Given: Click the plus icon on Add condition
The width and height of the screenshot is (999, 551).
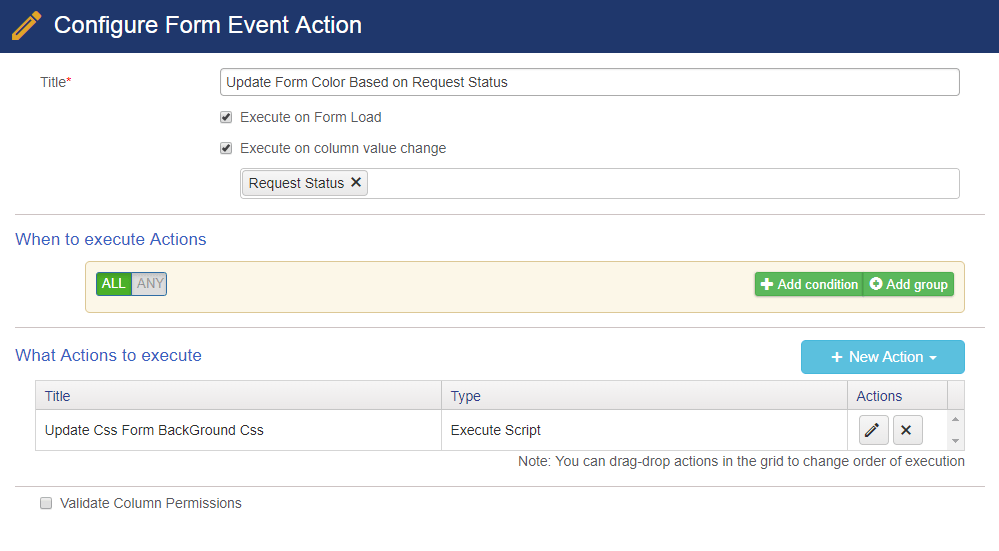Looking at the screenshot, I should point(767,284).
